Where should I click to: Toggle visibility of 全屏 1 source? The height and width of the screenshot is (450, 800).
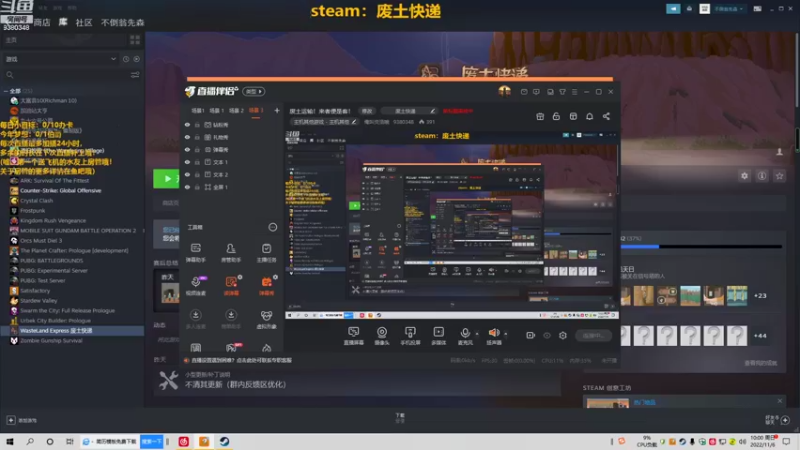click(187, 187)
